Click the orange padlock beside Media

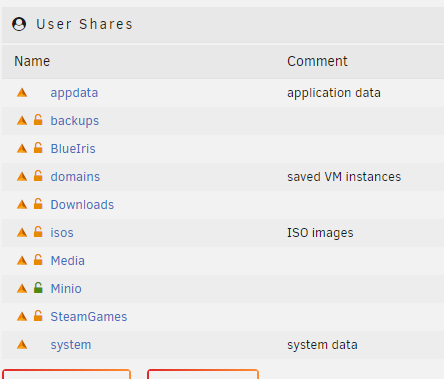(x=38, y=260)
